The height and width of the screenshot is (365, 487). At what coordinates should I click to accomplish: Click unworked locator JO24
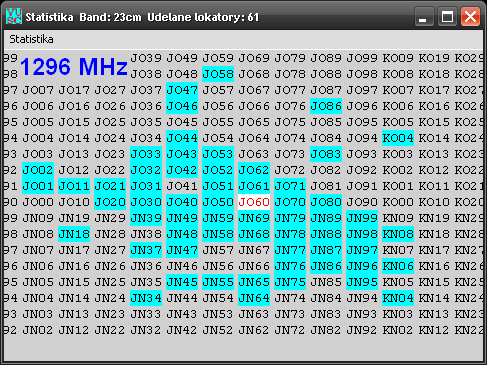[110, 138]
